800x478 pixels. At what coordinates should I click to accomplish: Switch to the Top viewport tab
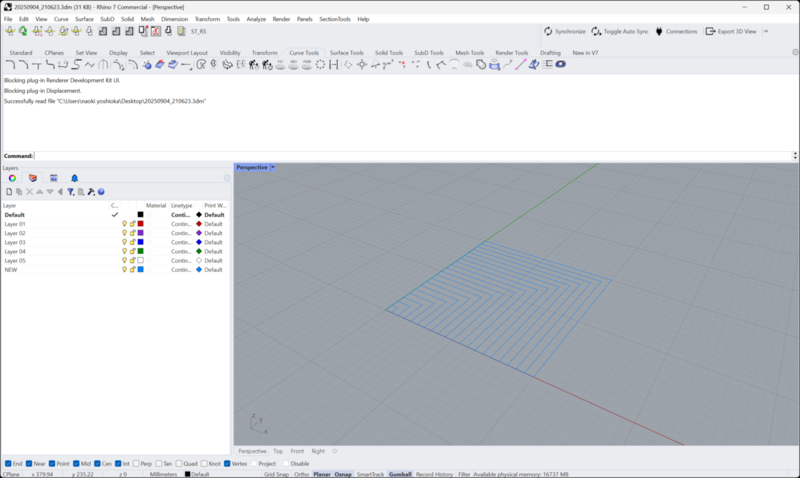point(278,451)
